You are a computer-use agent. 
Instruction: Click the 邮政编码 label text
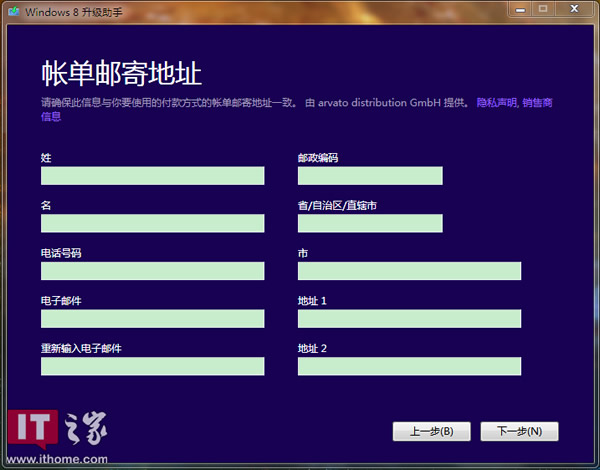[x=318, y=158]
